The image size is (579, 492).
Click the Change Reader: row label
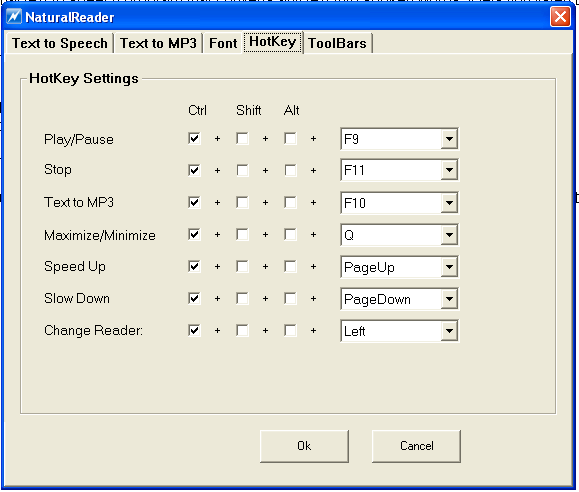coord(93,330)
